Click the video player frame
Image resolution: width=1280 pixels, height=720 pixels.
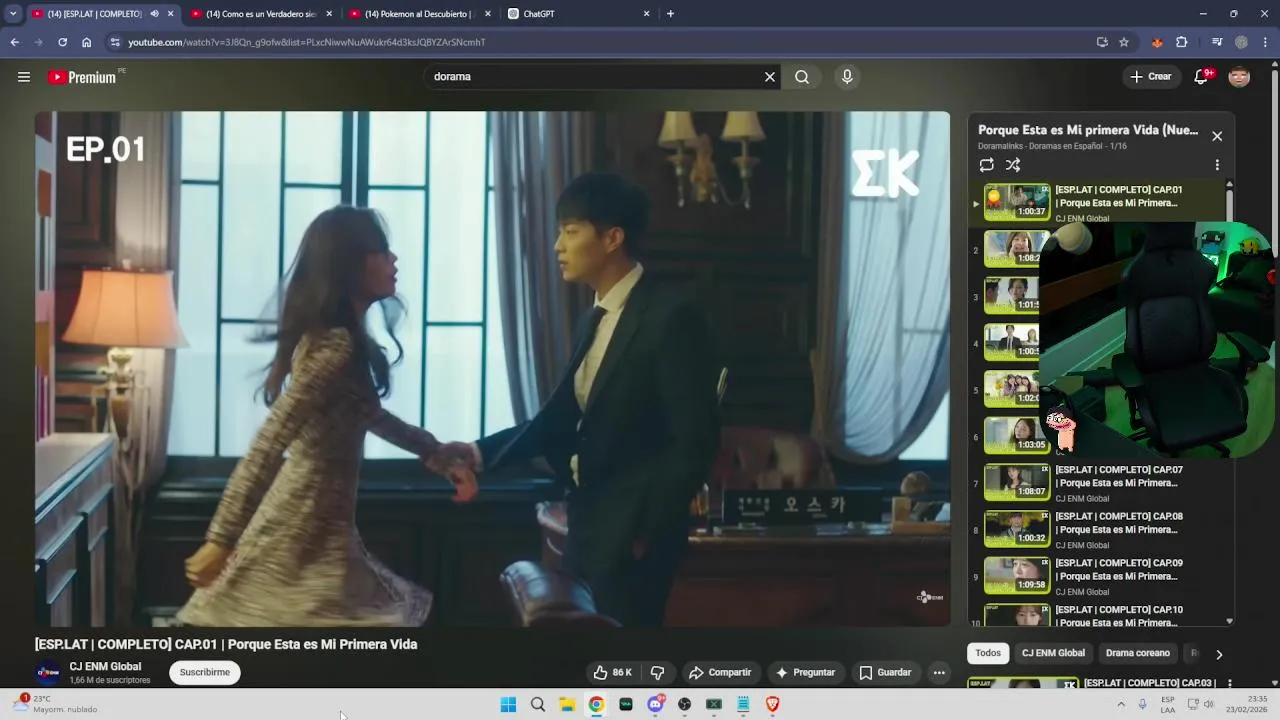492,369
